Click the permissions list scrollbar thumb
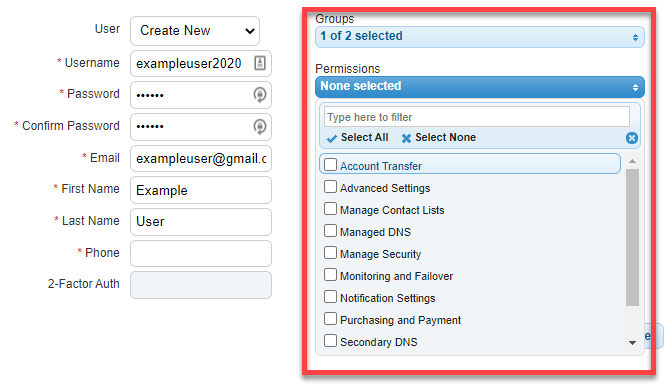Screen dimensions: 672x384 pyautogui.click(x=632, y=237)
